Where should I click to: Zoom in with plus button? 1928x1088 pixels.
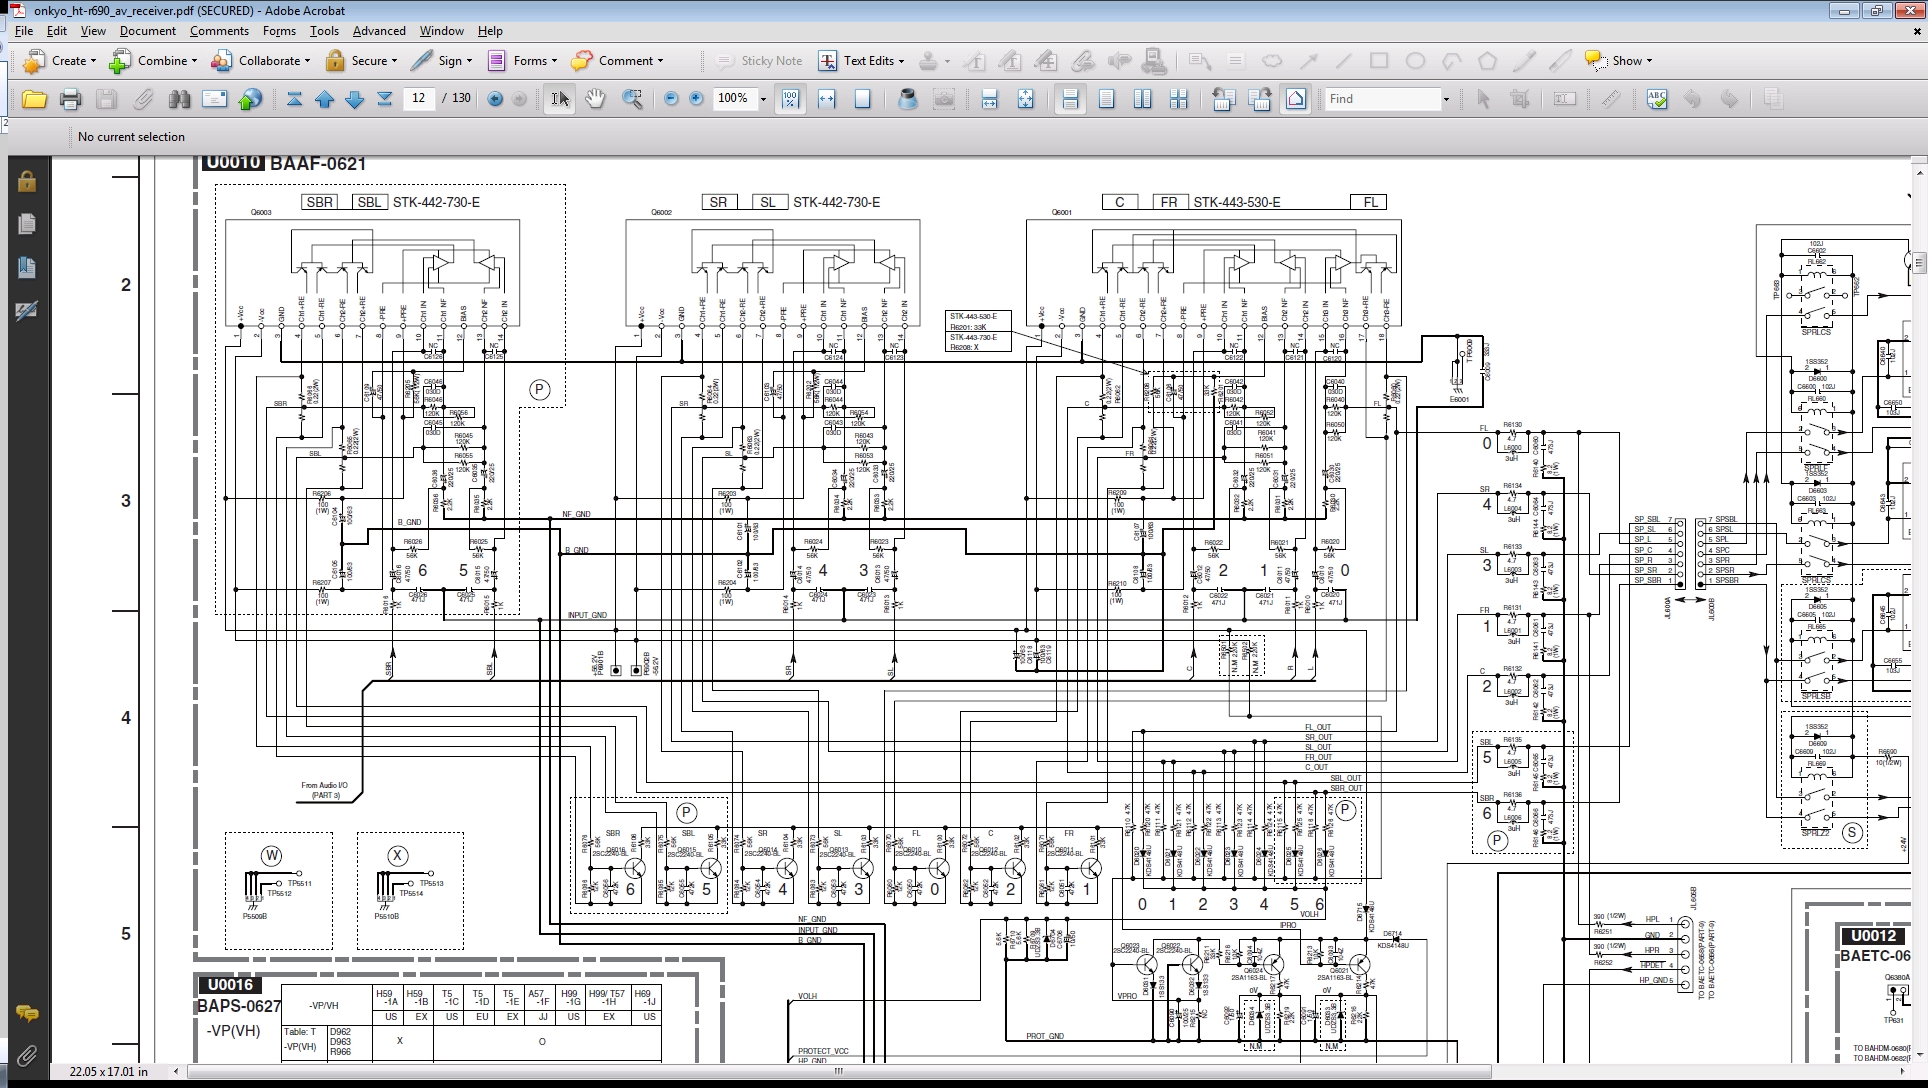pyautogui.click(x=697, y=99)
